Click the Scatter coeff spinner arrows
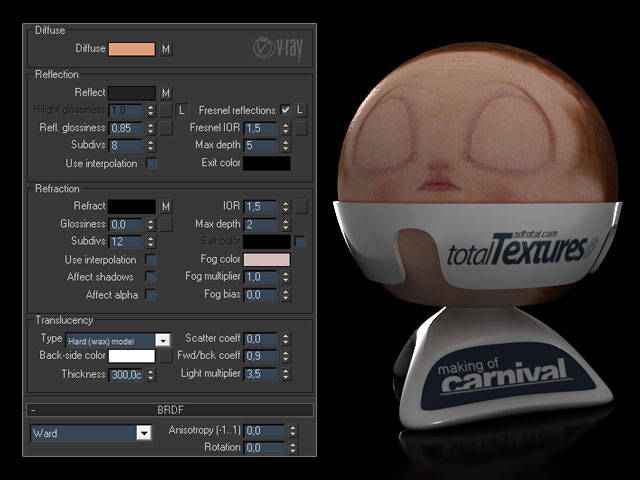Image resolution: width=640 pixels, height=480 pixels. coord(286,339)
